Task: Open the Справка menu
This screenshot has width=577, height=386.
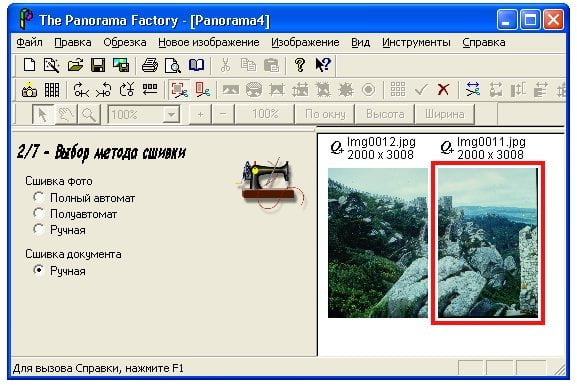Action: (484, 42)
